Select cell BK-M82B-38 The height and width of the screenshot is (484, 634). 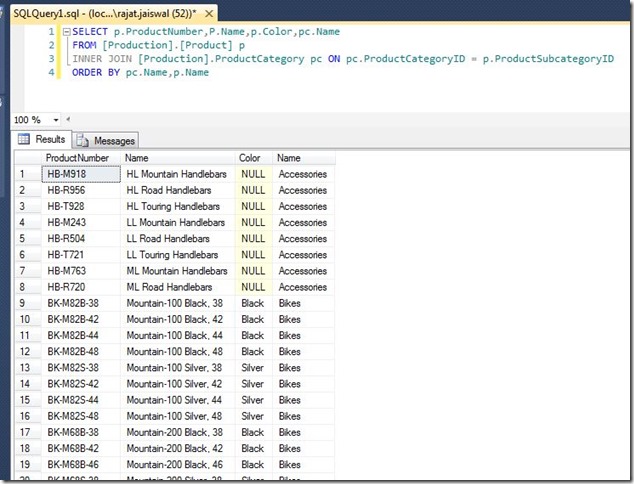coord(81,303)
